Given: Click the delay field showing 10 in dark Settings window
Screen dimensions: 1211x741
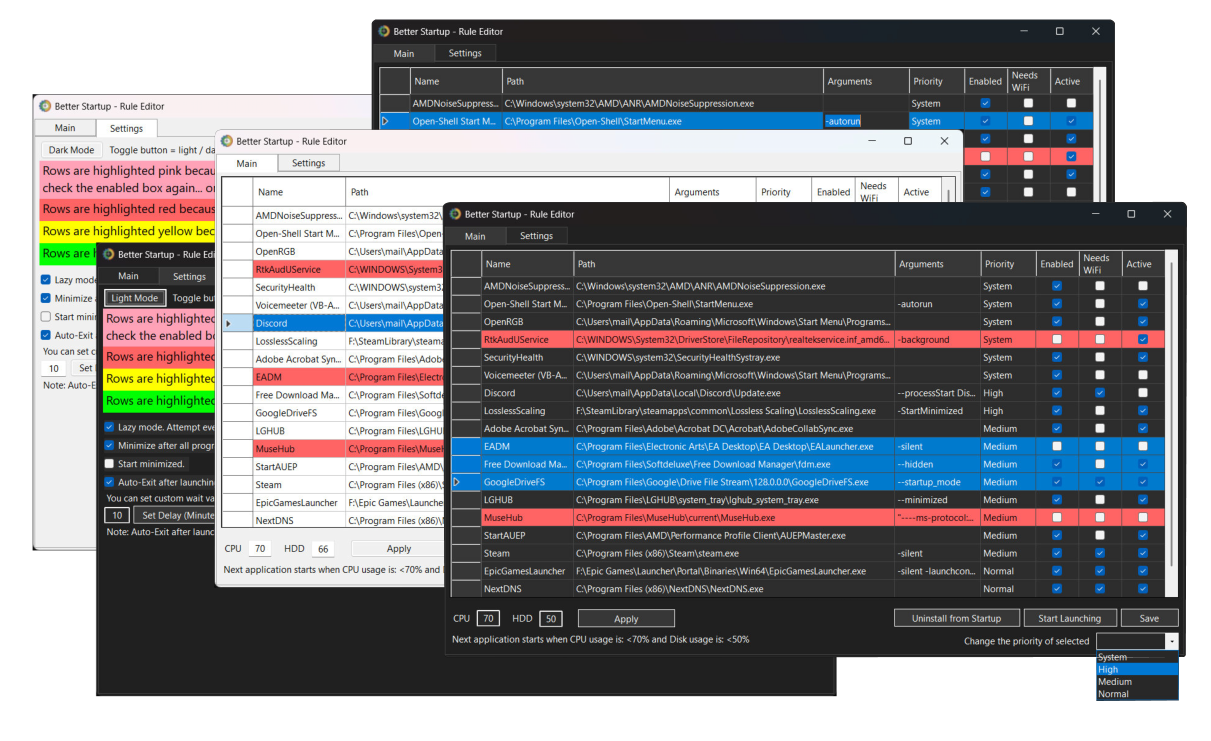Looking at the screenshot, I should coord(117,515).
